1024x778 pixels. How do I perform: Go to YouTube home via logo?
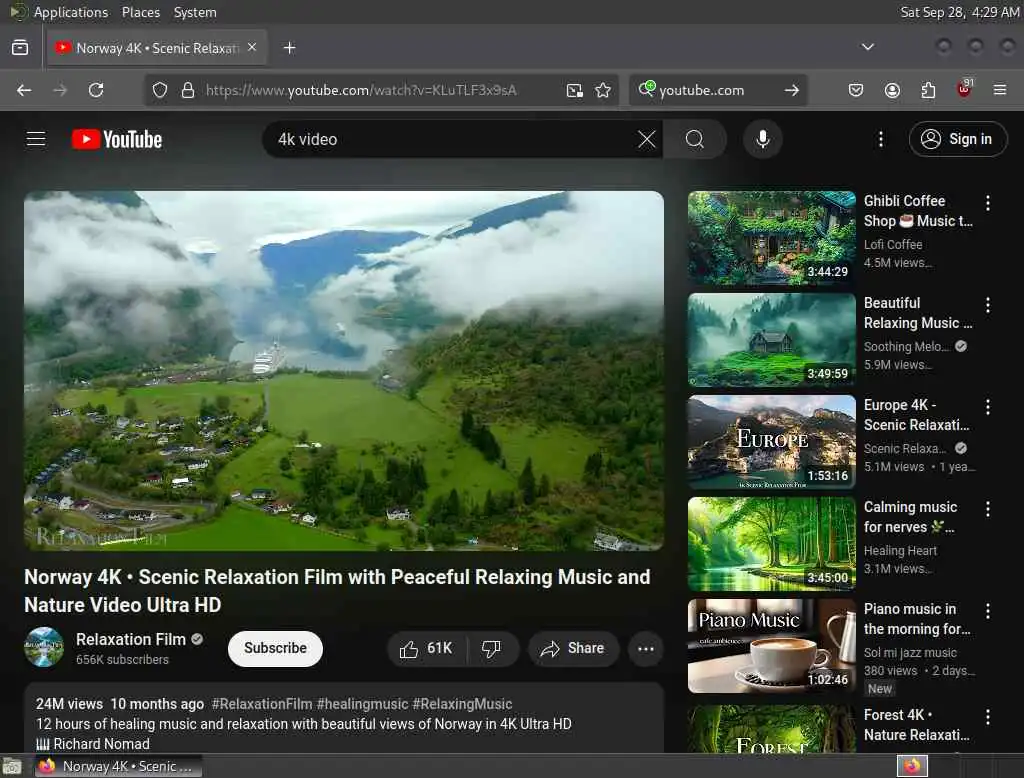[117, 139]
